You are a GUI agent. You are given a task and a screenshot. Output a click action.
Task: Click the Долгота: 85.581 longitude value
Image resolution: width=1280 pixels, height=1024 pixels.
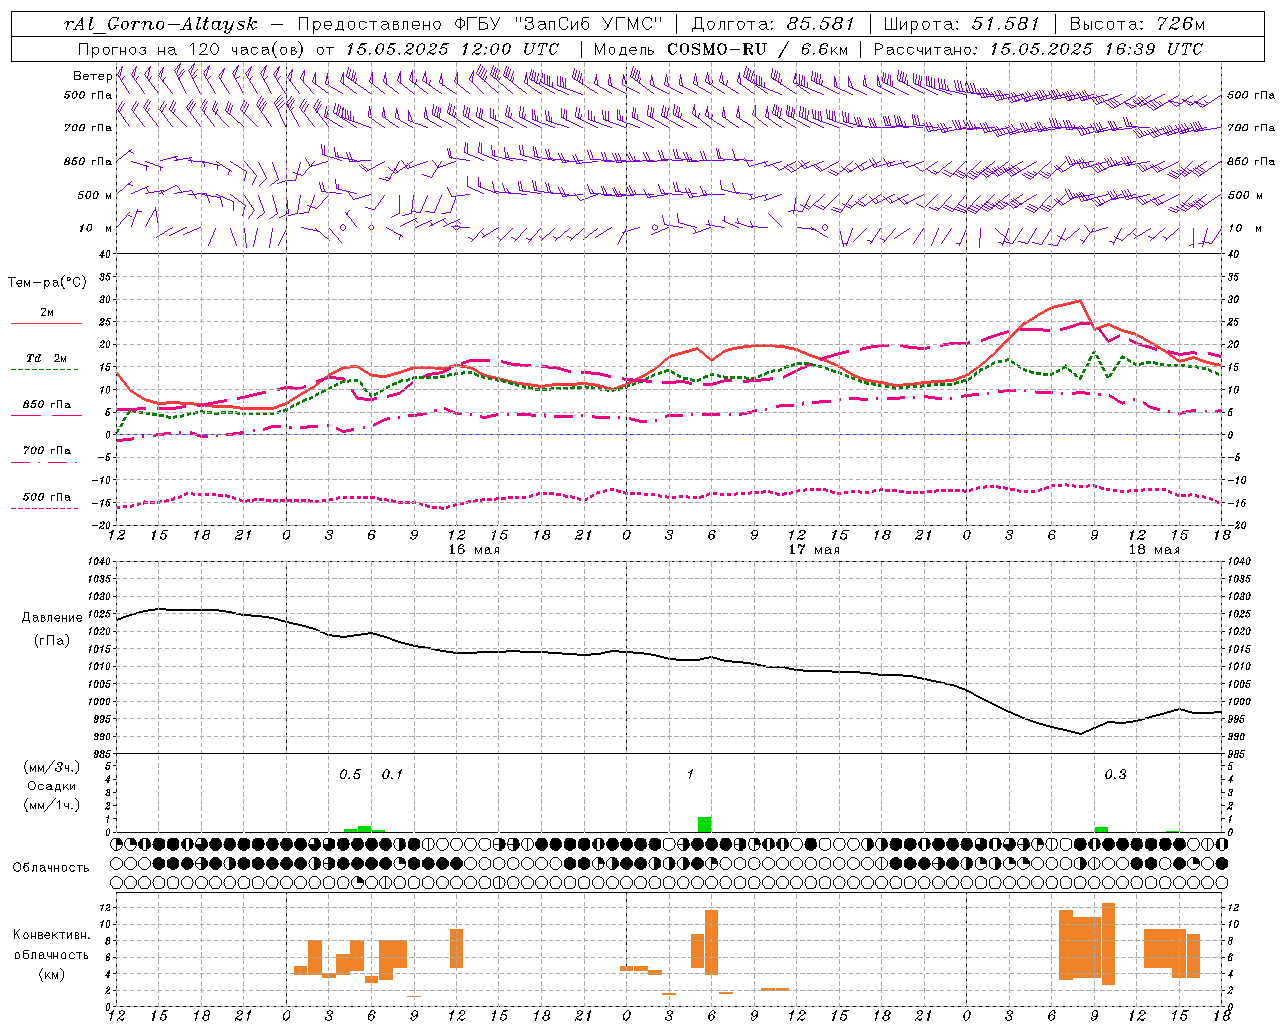[774, 24]
